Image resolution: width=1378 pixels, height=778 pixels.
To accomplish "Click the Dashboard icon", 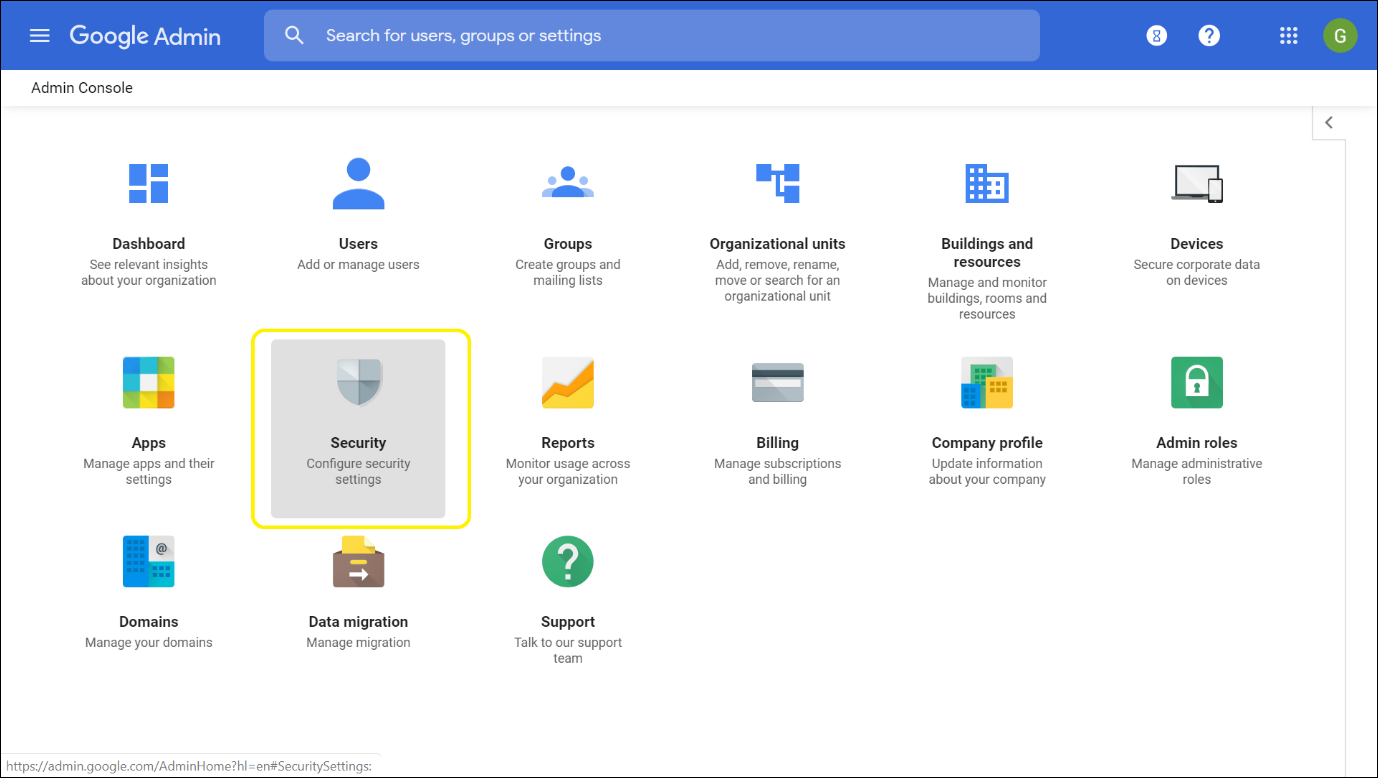I will click(149, 183).
